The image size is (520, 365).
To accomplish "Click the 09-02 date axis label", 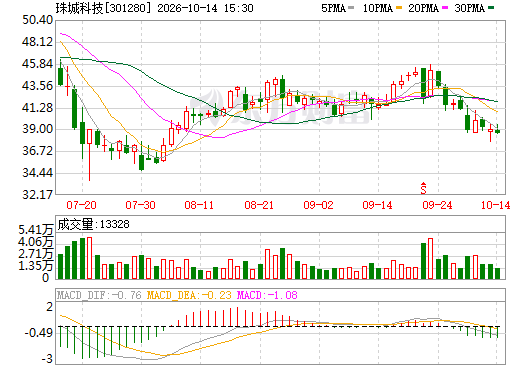I will tap(318, 205).
